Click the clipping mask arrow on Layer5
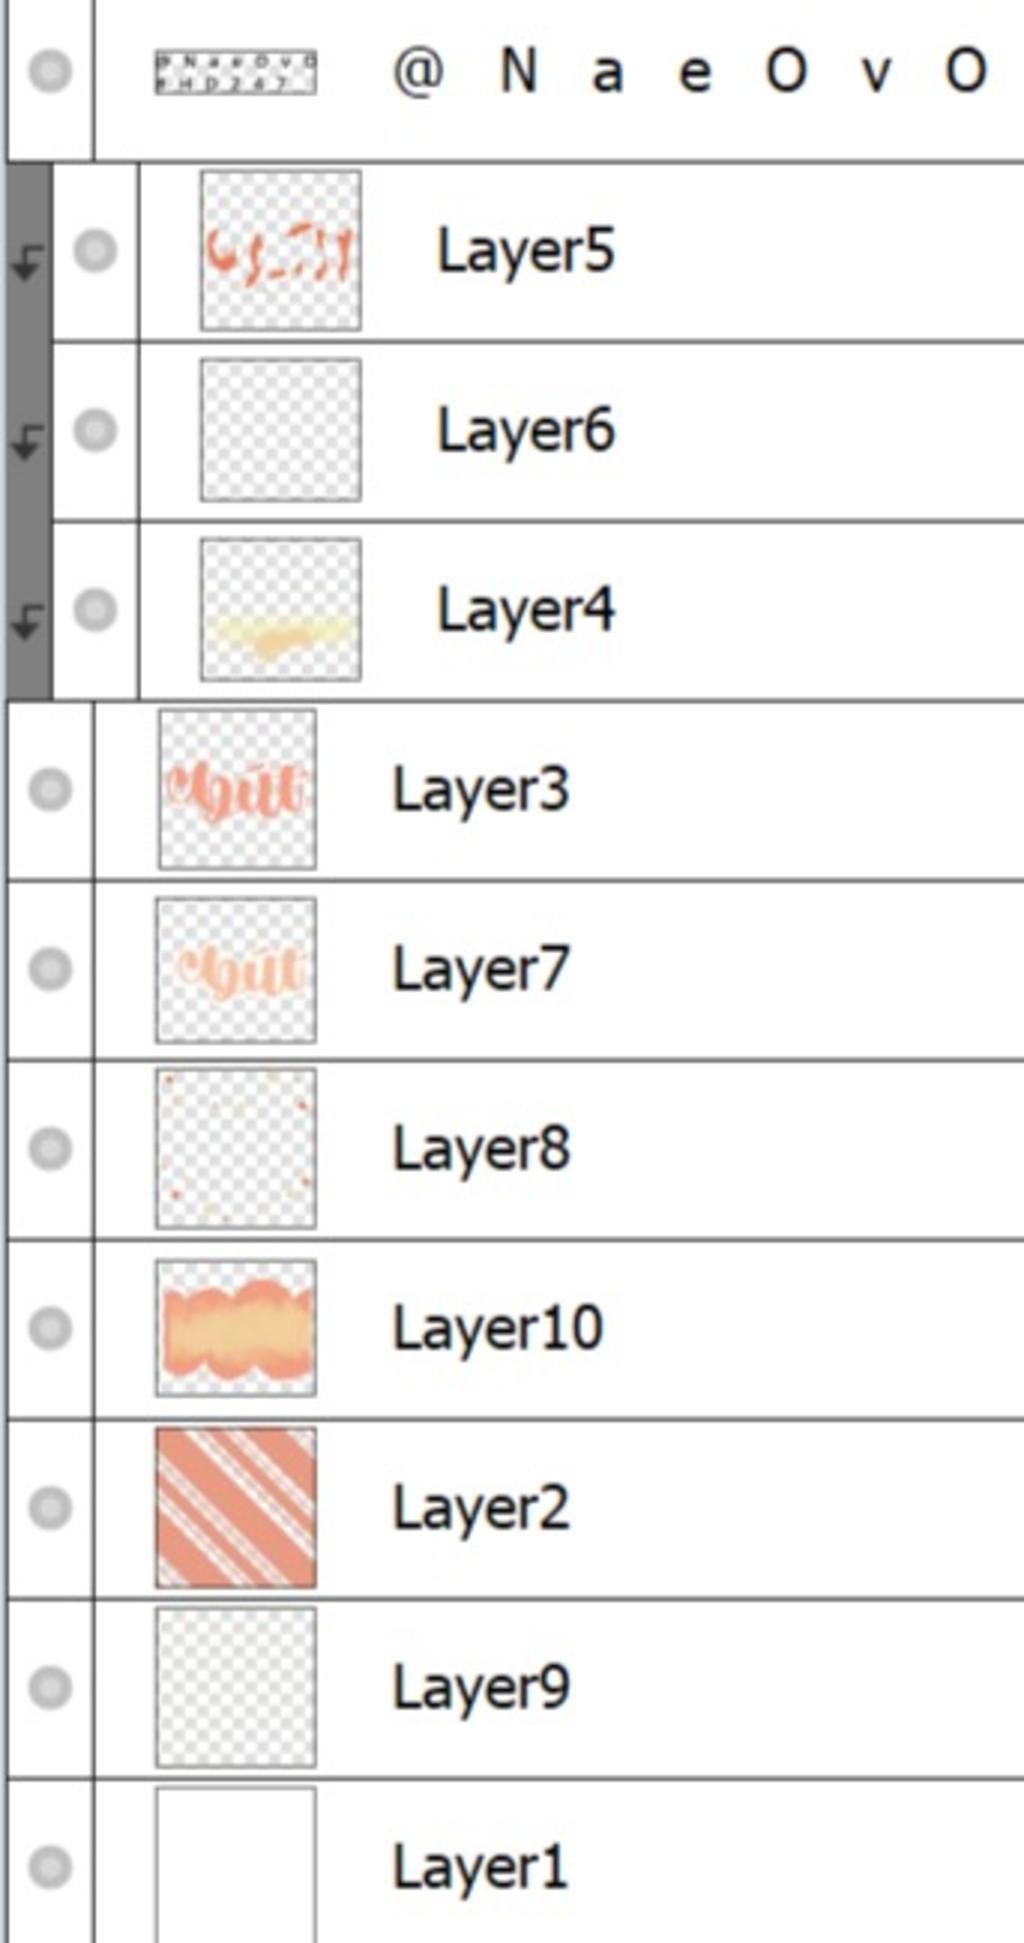This screenshot has height=1943, width=1024. tap(27, 263)
